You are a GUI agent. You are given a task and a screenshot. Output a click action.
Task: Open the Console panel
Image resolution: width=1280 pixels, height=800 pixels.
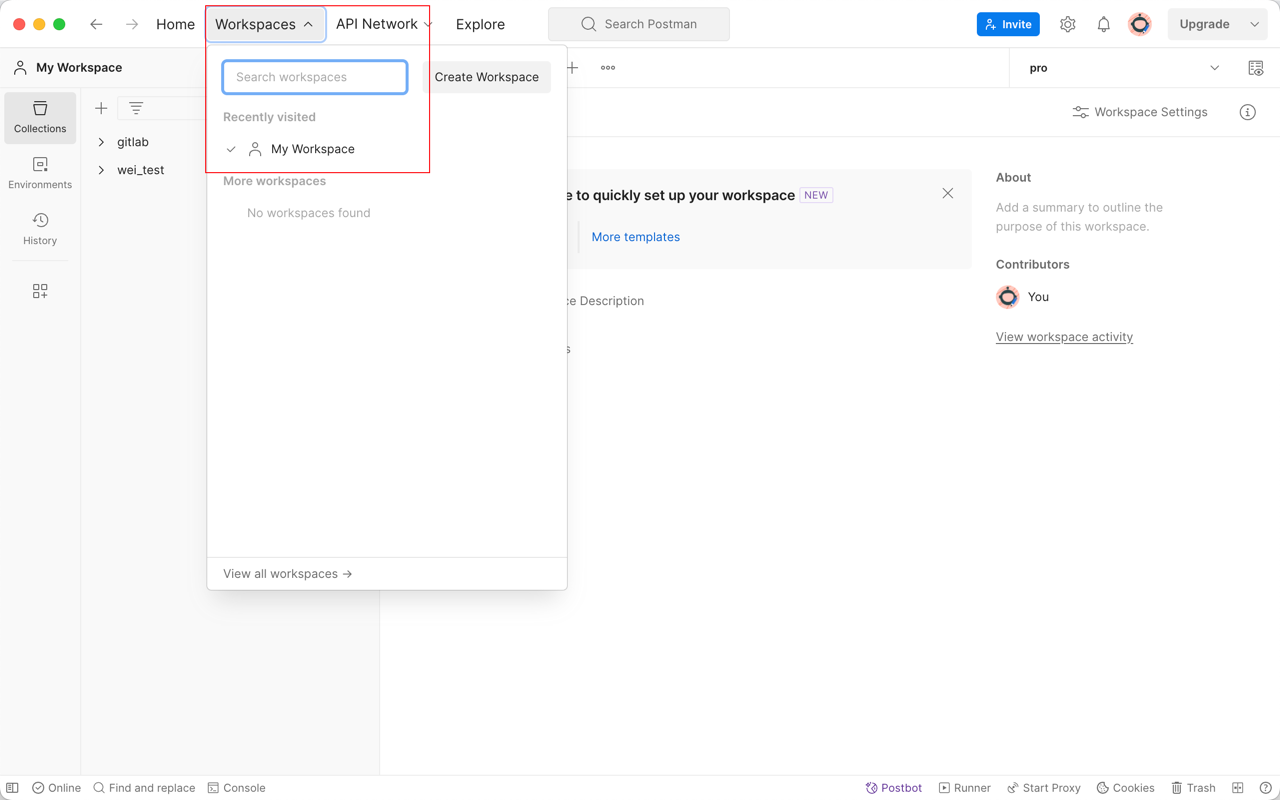click(x=236, y=788)
